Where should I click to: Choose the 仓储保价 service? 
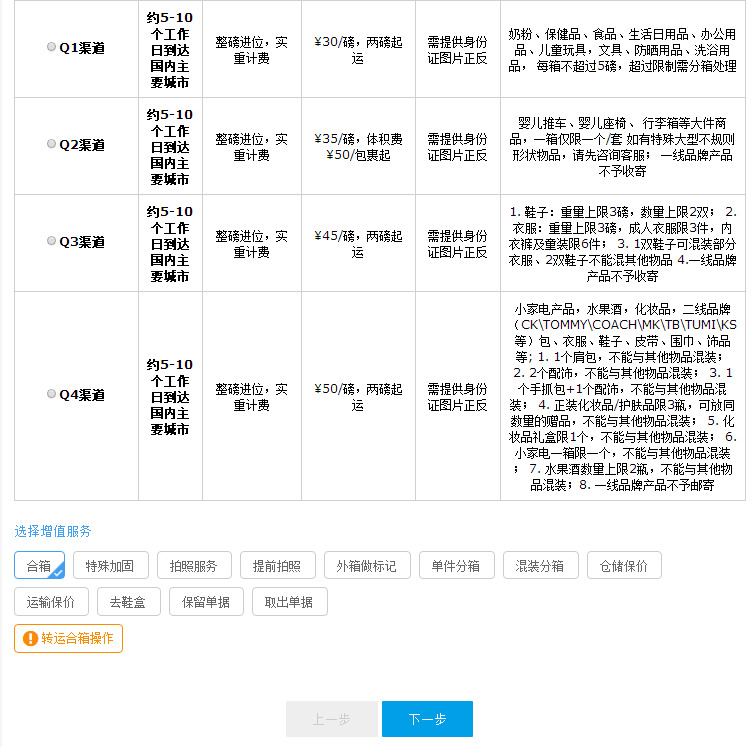[x=624, y=565]
